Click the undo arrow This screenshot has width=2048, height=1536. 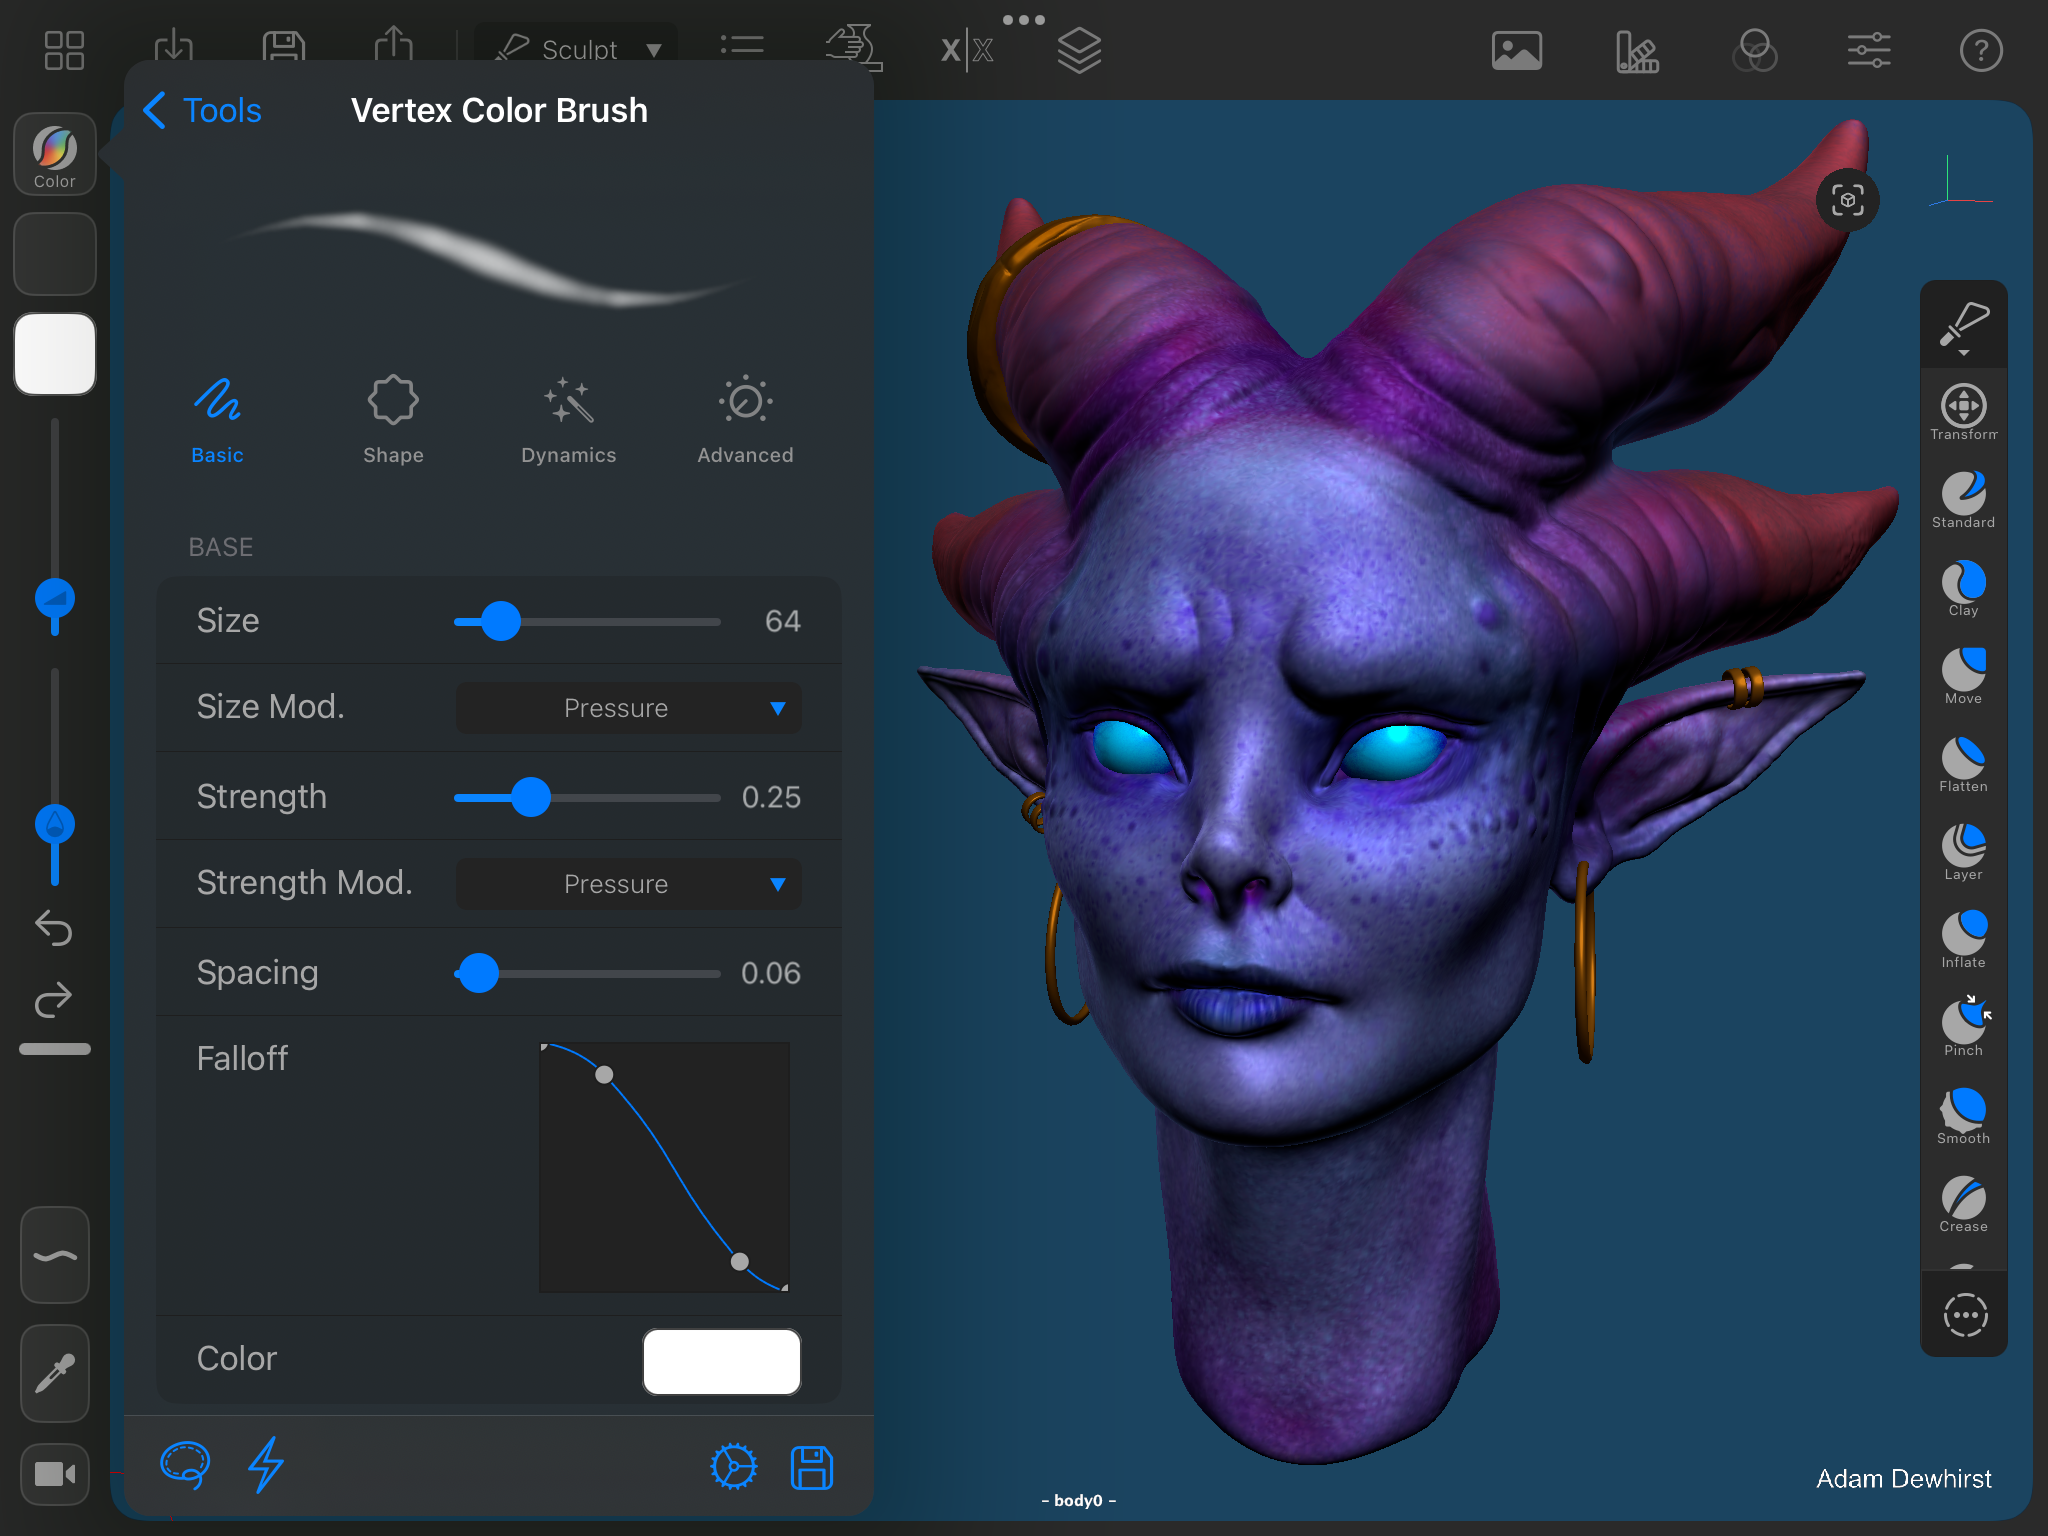pyautogui.click(x=54, y=928)
